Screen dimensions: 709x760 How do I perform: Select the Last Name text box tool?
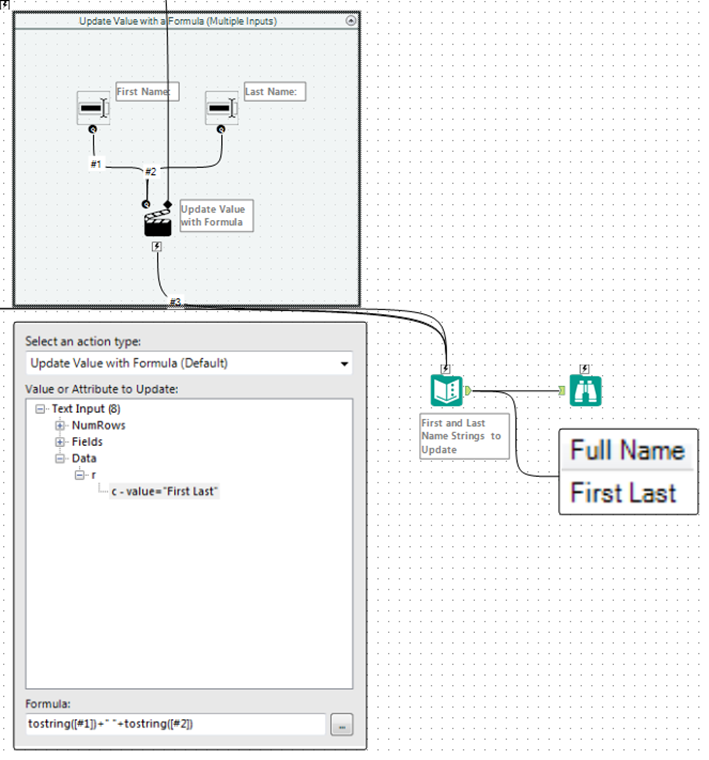[221, 108]
